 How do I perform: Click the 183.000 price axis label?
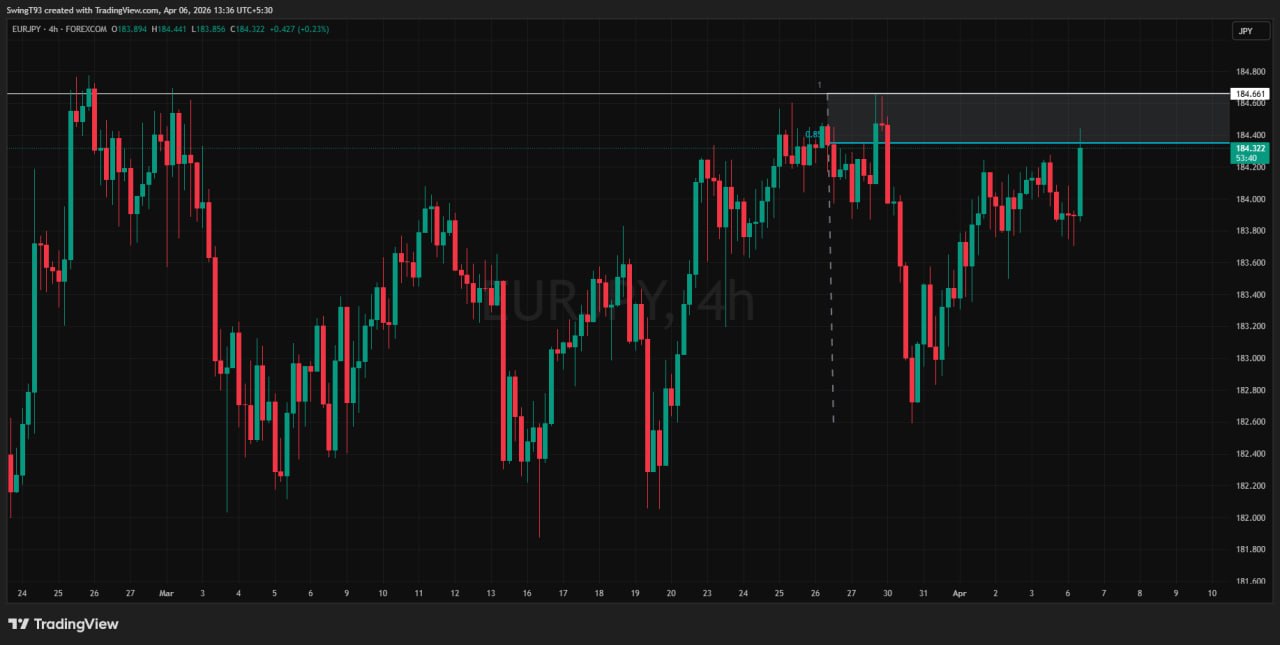[x=1250, y=358]
